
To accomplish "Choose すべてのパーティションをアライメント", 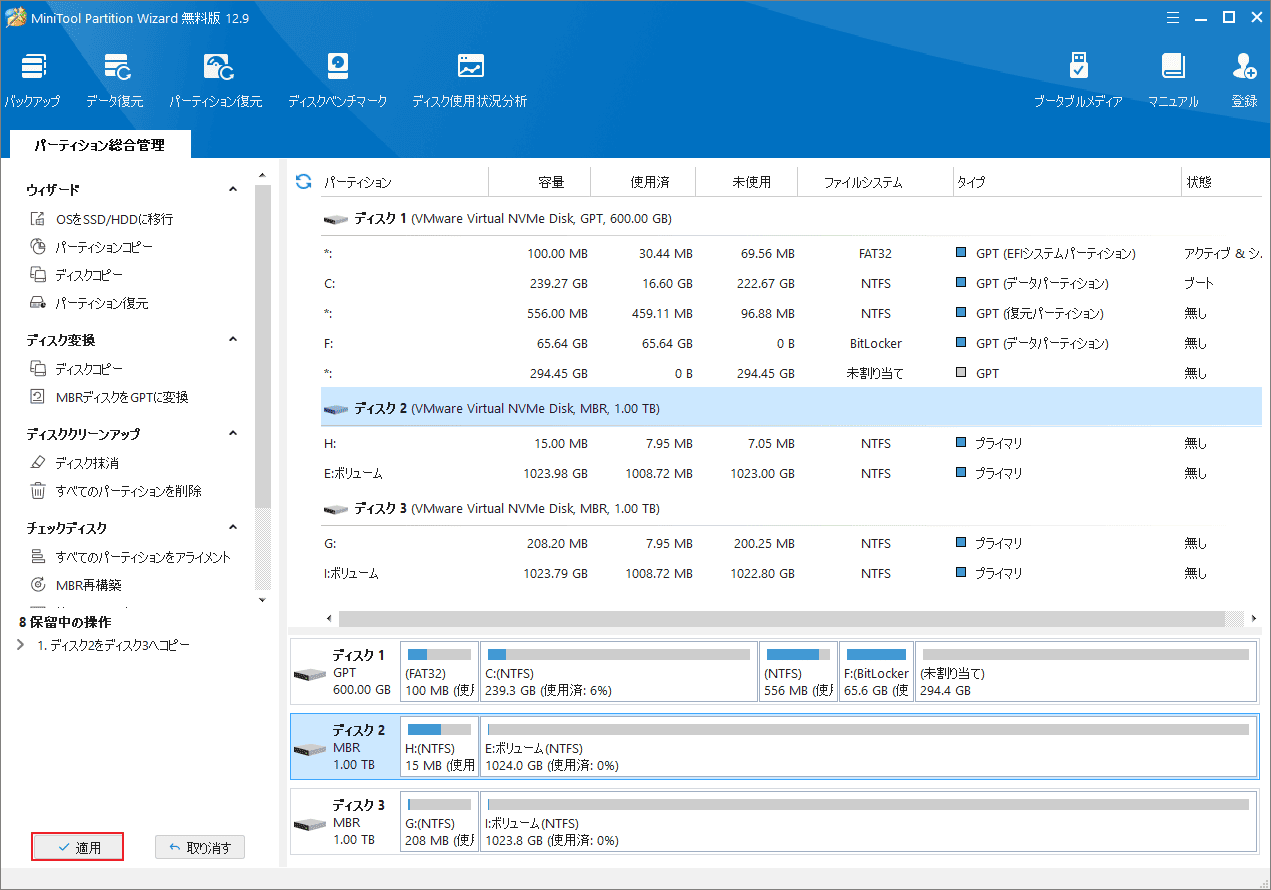I will point(130,557).
